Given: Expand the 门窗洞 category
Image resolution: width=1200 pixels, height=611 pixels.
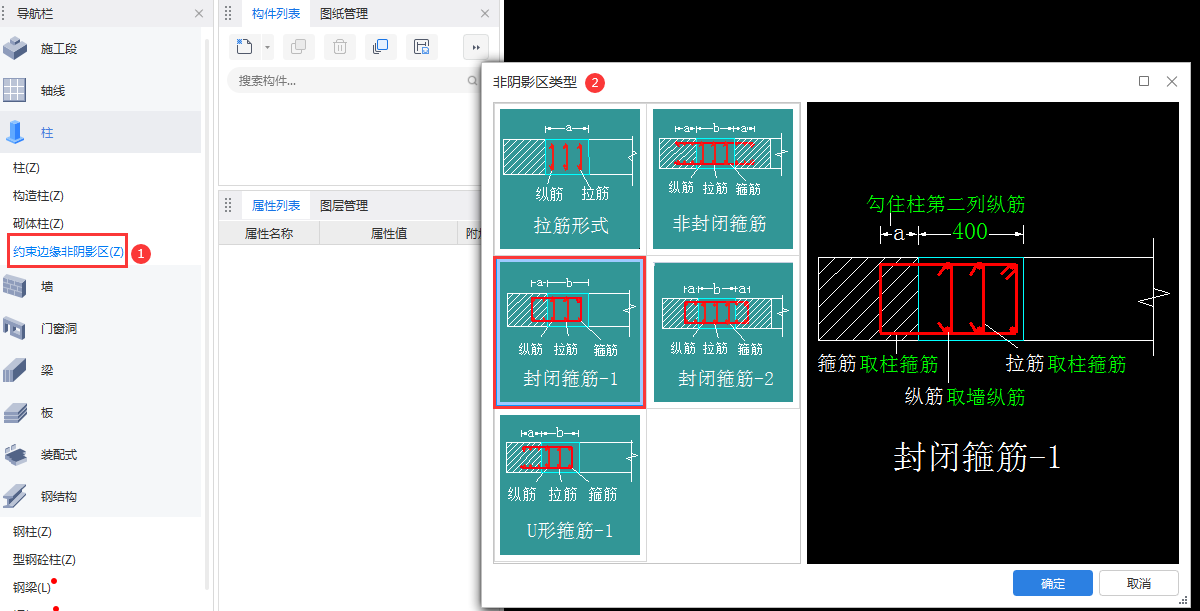Looking at the screenshot, I should pyautogui.click(x=100, y=328).
